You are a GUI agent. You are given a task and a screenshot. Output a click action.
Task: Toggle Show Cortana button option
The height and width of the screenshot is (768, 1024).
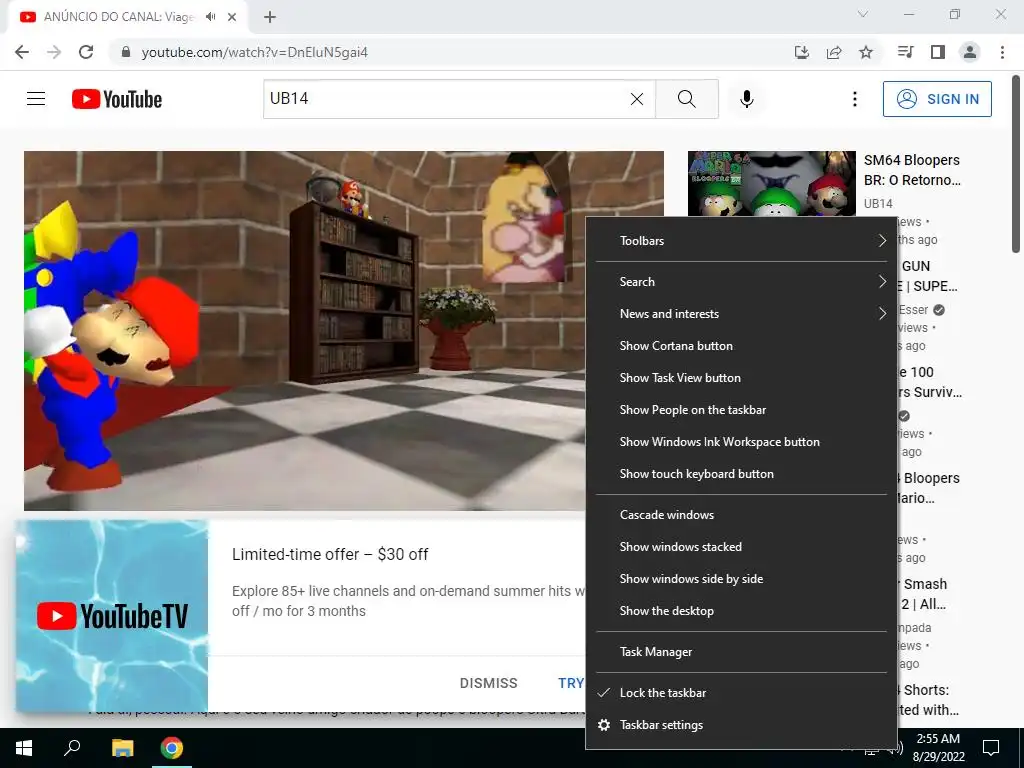coord(741,346)
